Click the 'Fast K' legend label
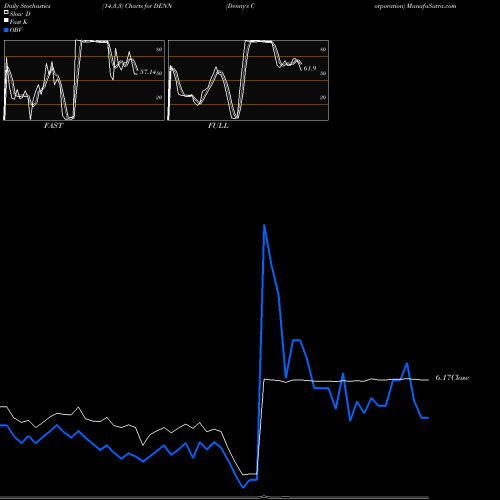Image resolution: width=500 pixels, height=500 pixels. coord(19,22)
